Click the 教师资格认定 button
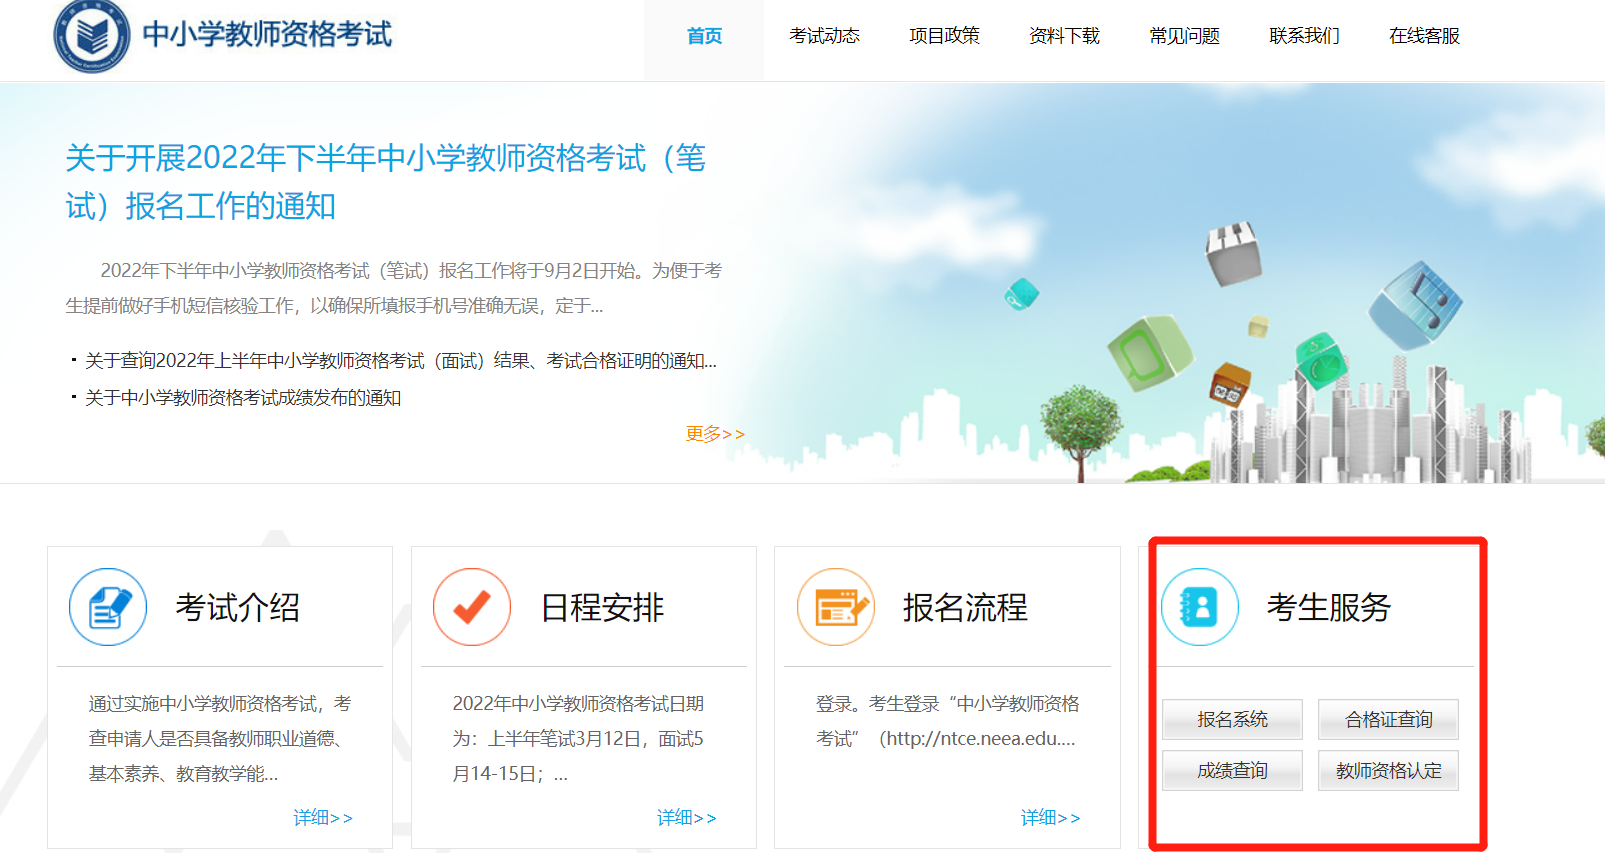 [x=1388, y=770]
